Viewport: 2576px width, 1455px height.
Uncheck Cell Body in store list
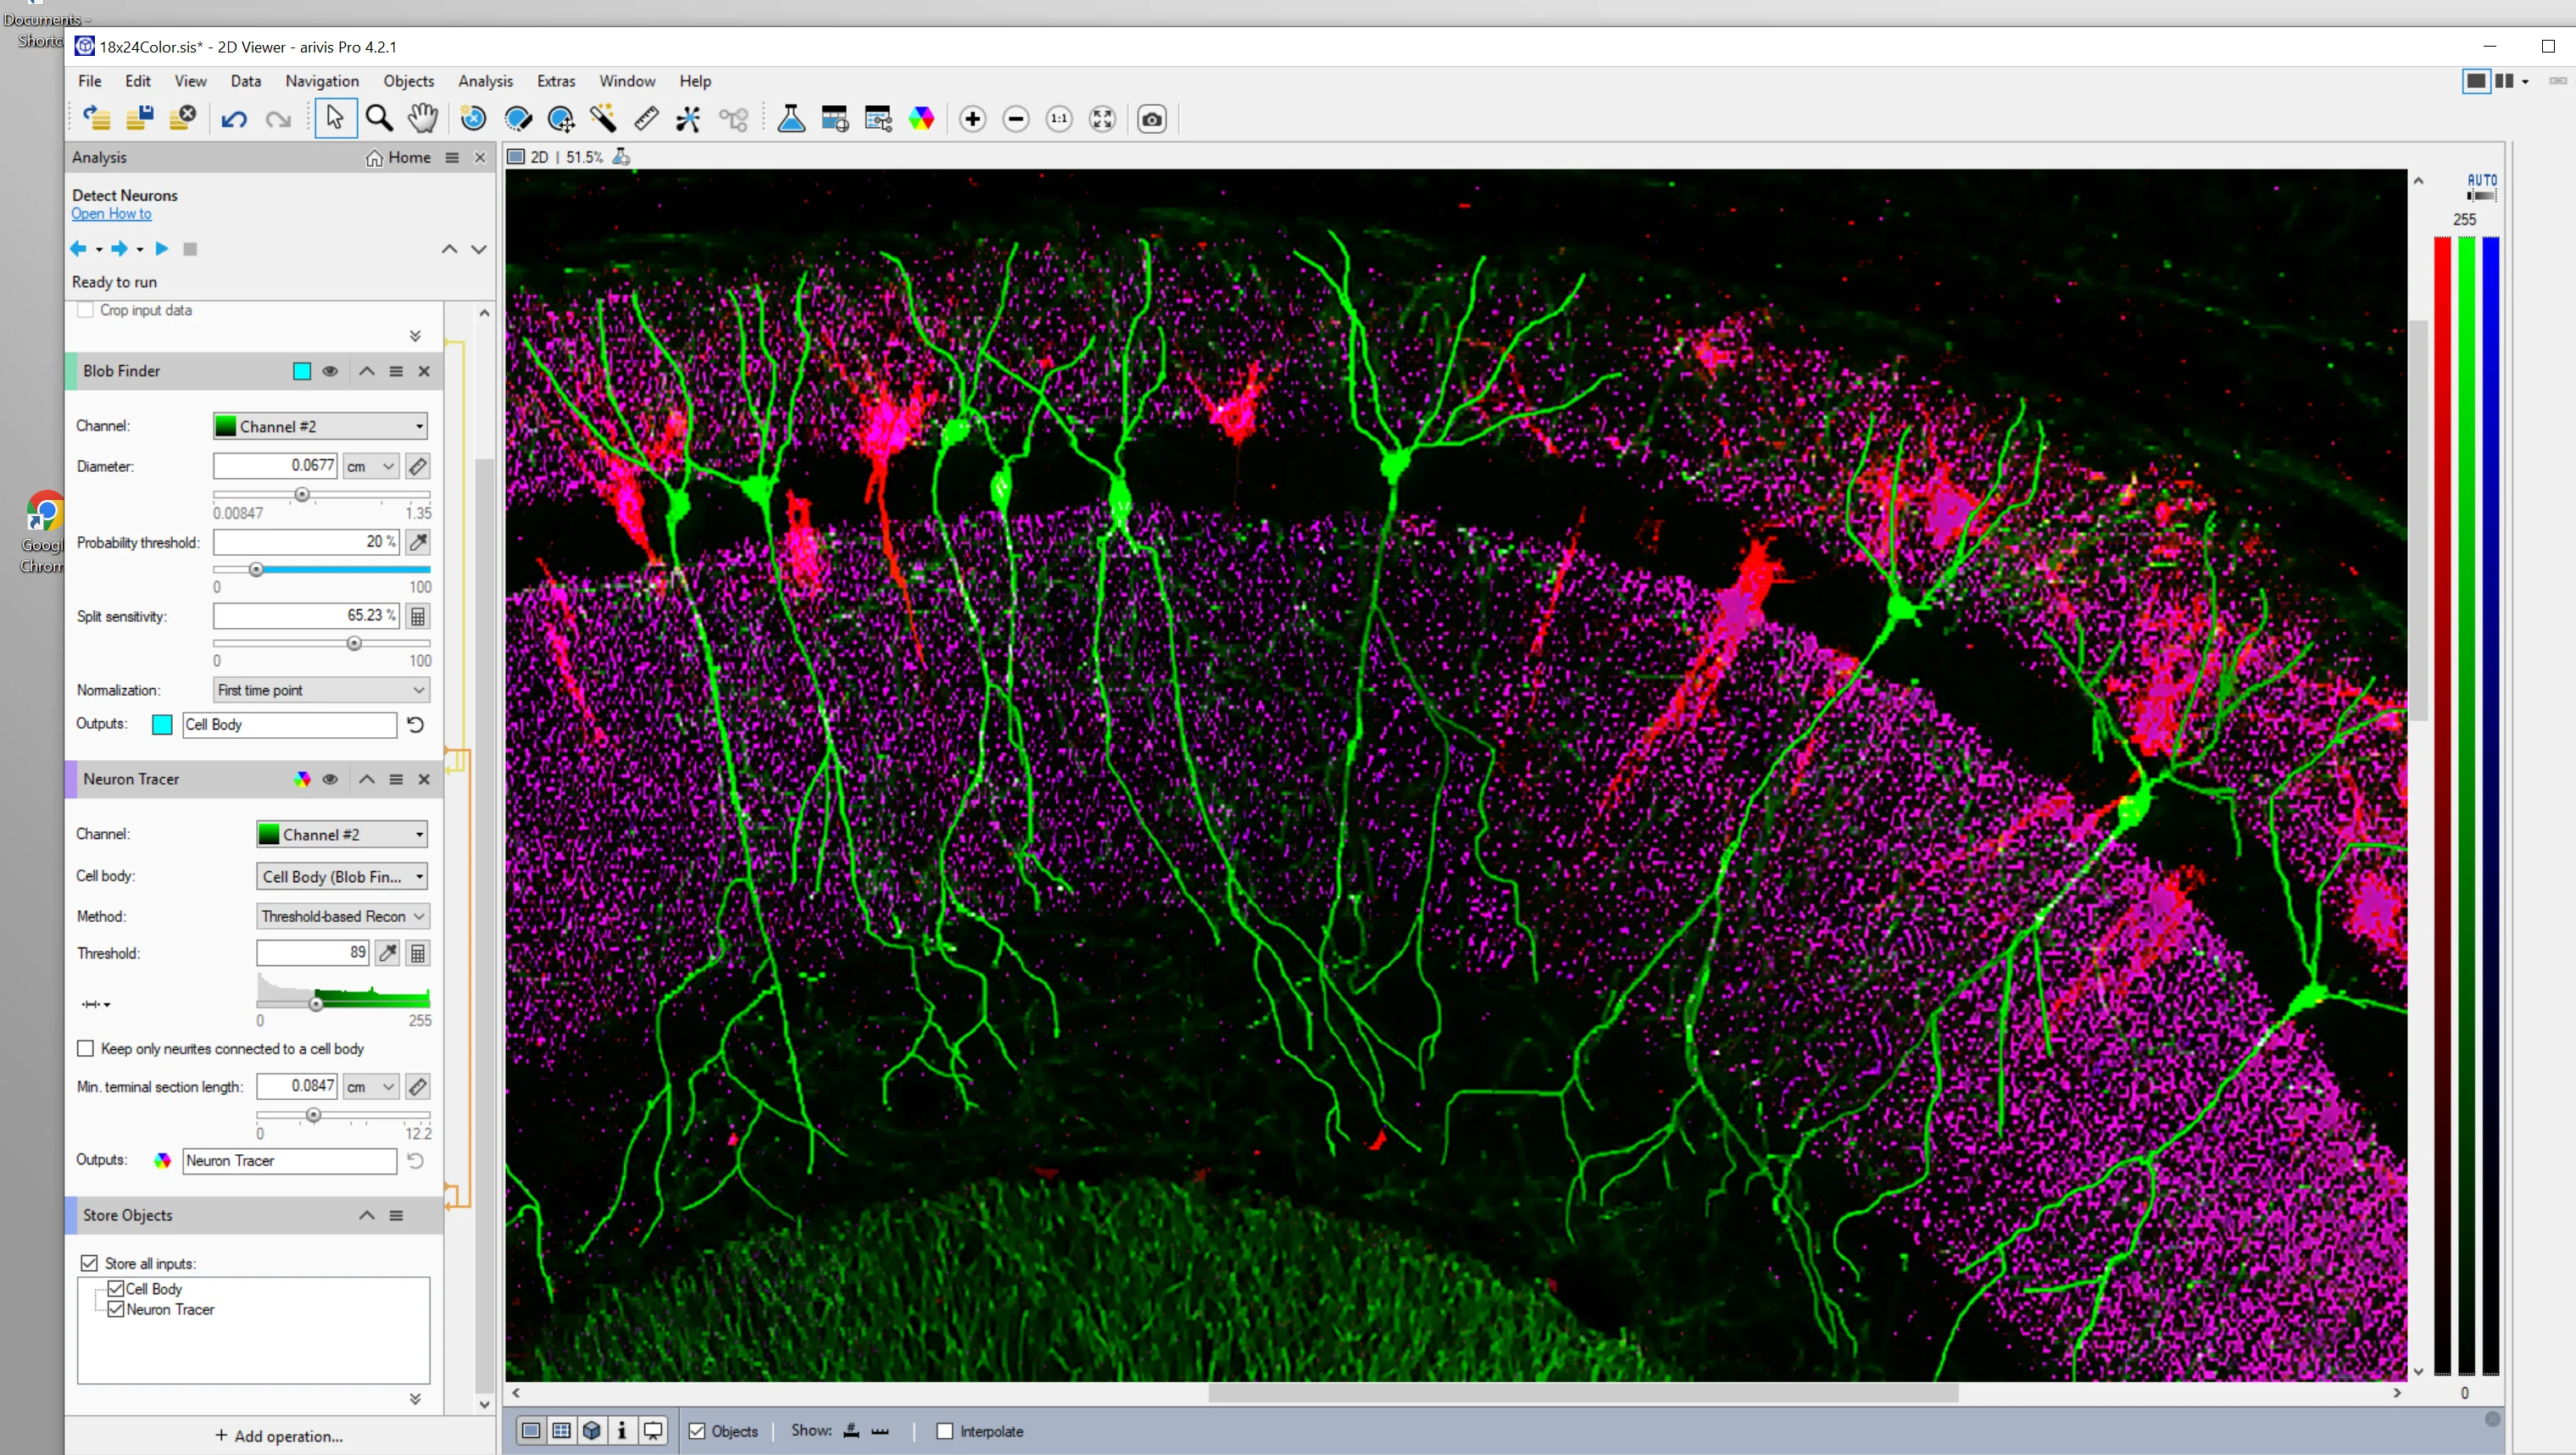point(116,1289)
